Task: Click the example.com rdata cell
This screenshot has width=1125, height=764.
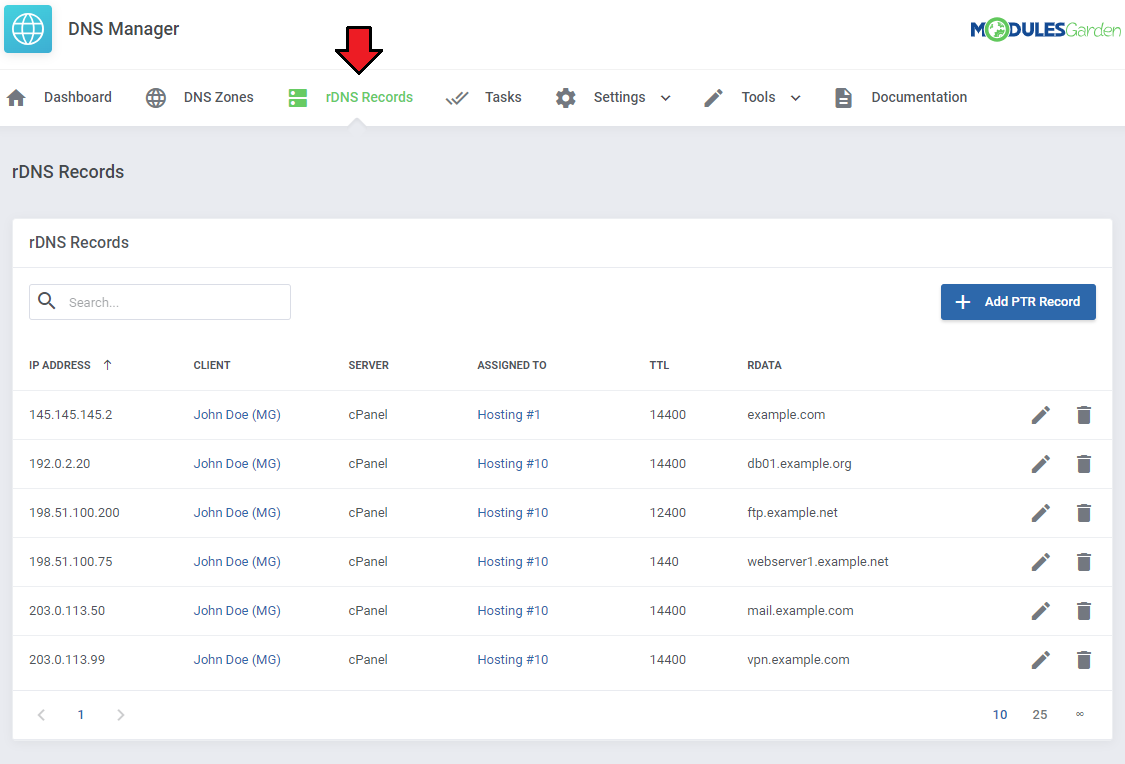Action: (786, 415)
